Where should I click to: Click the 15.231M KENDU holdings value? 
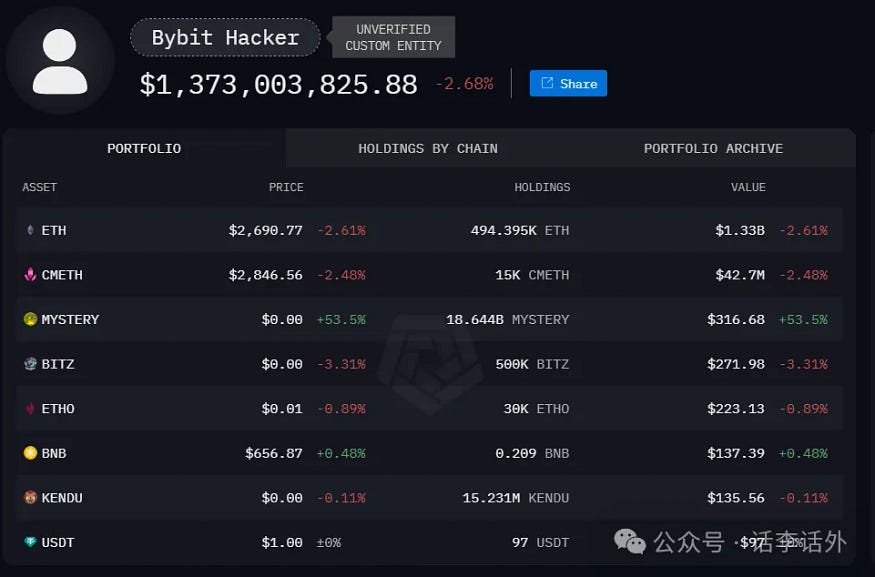click(516, 498)
